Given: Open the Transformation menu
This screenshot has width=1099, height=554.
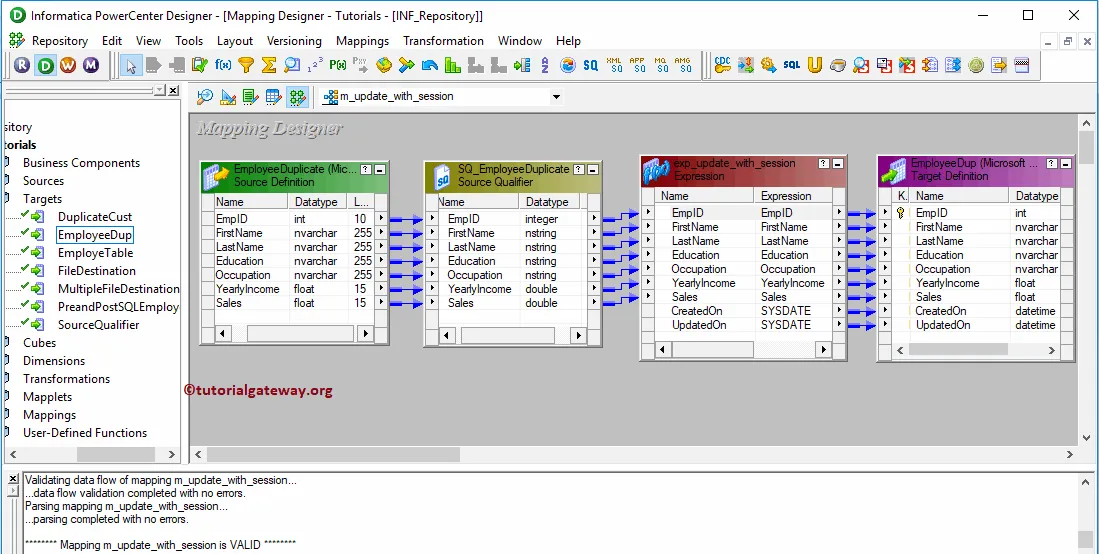Looking at the screenshot, I should point(443,41).
